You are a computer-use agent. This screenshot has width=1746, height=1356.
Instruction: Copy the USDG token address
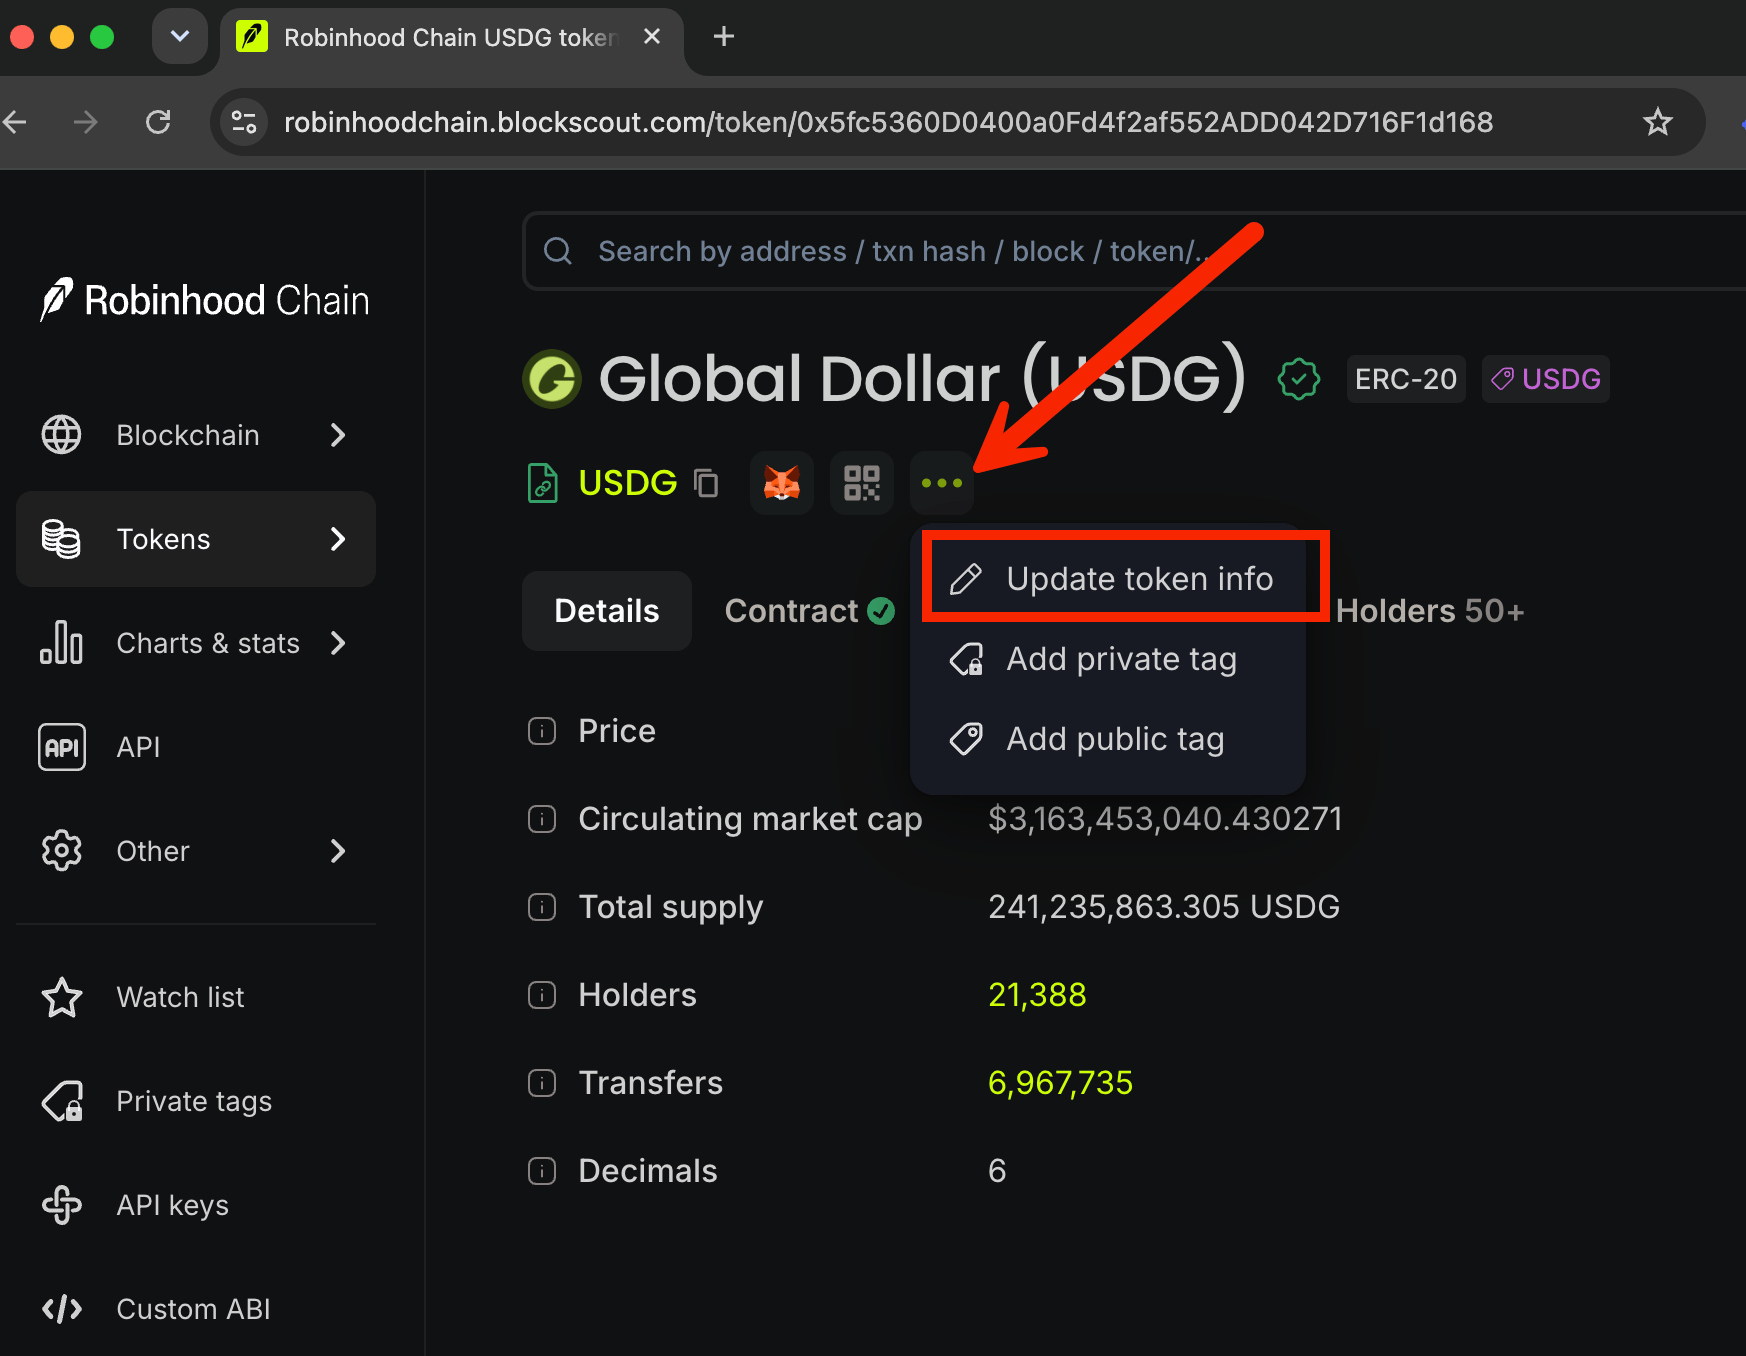coord(707,483)
